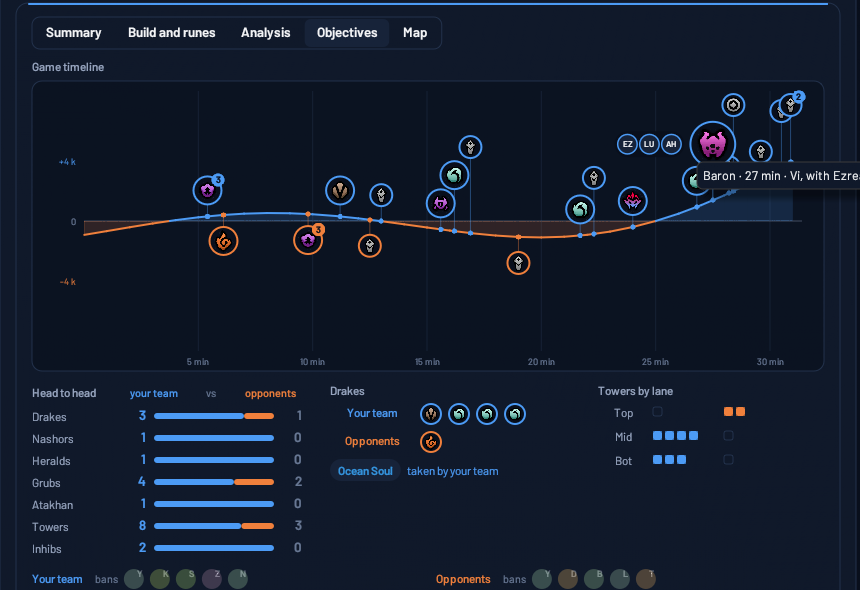This screenshot has height=590, width=860.
Task: Click the Top lane label
Action: tap(624, 413)
